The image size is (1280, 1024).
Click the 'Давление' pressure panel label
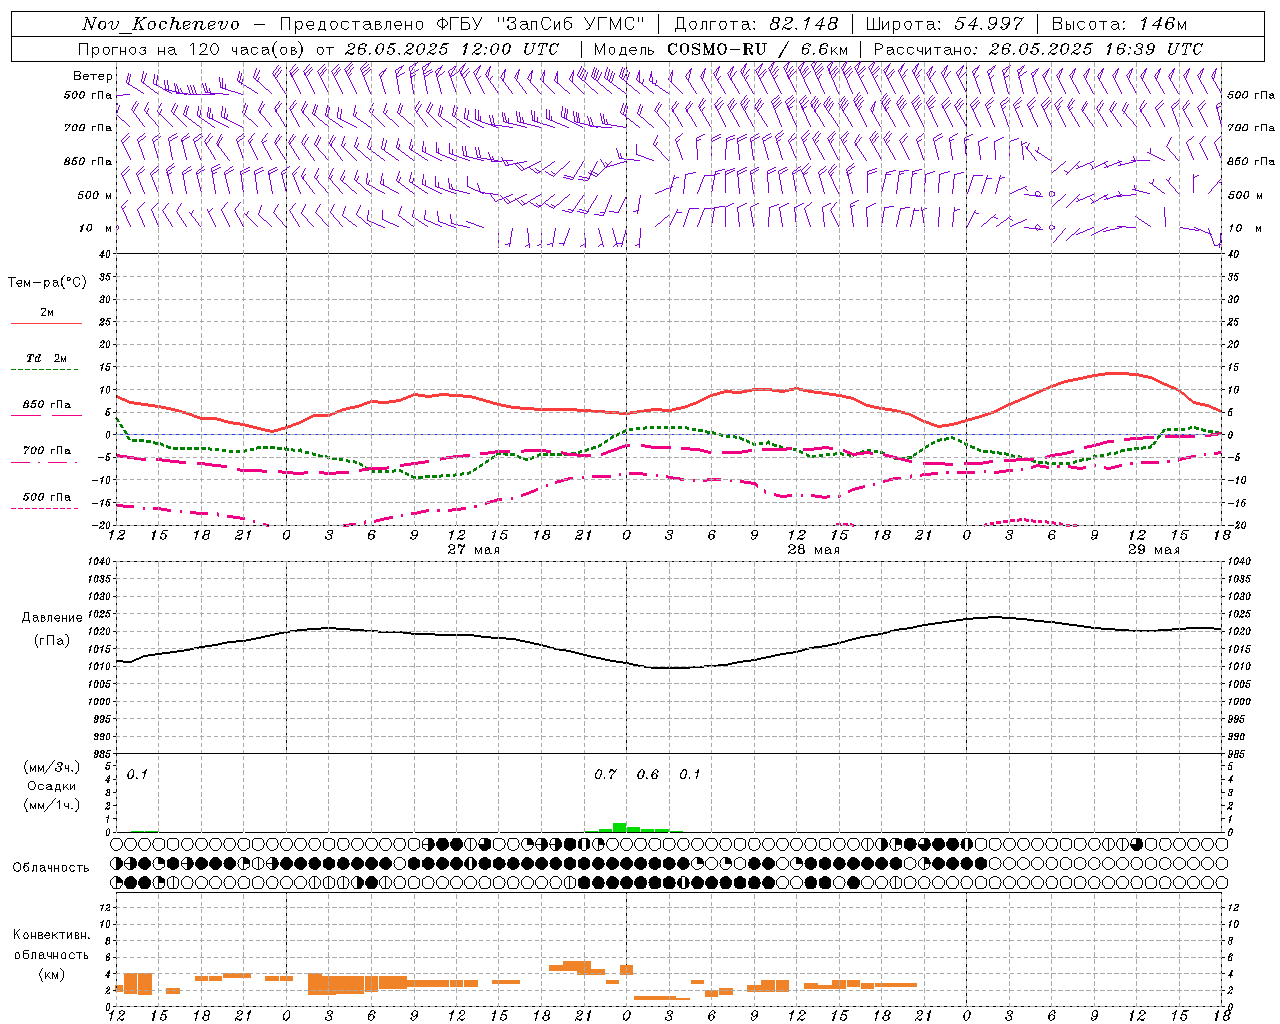52,618
